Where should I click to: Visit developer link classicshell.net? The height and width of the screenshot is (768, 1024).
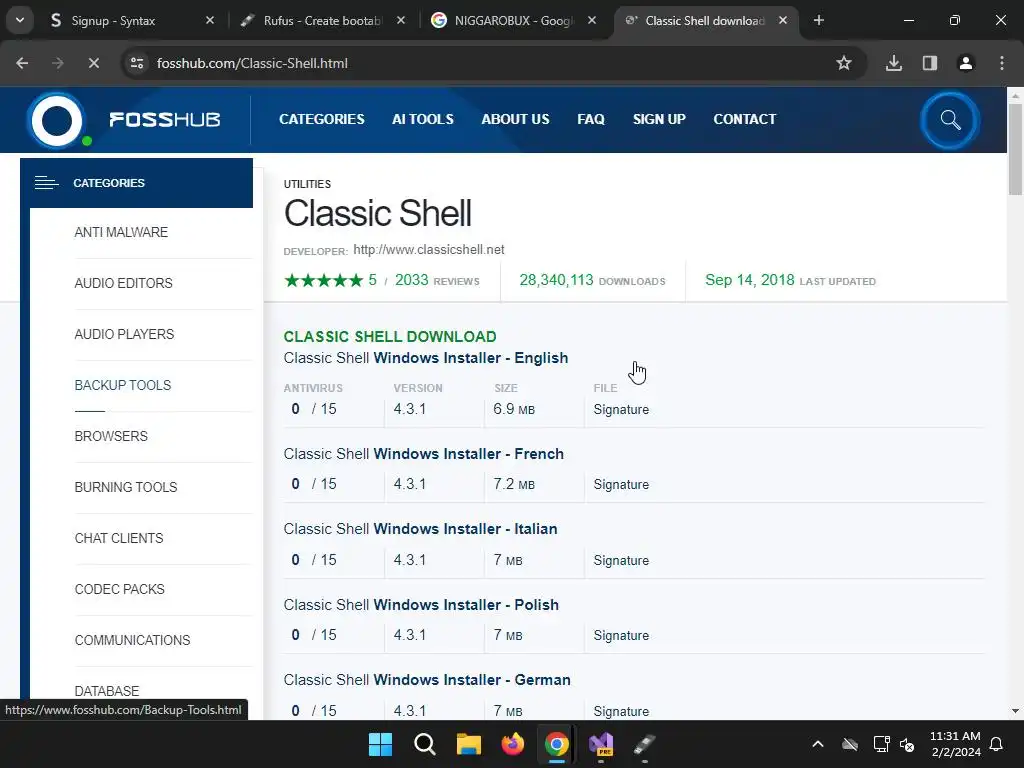(x=428, y=249)
